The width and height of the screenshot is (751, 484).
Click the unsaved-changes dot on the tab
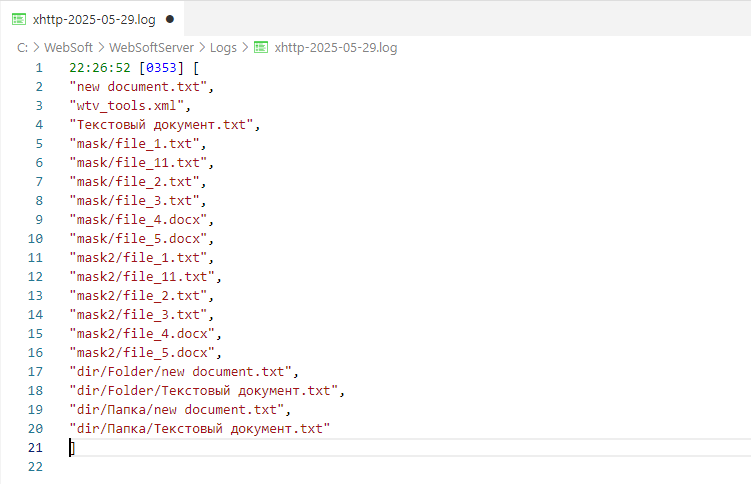click(x=170, y=19)
